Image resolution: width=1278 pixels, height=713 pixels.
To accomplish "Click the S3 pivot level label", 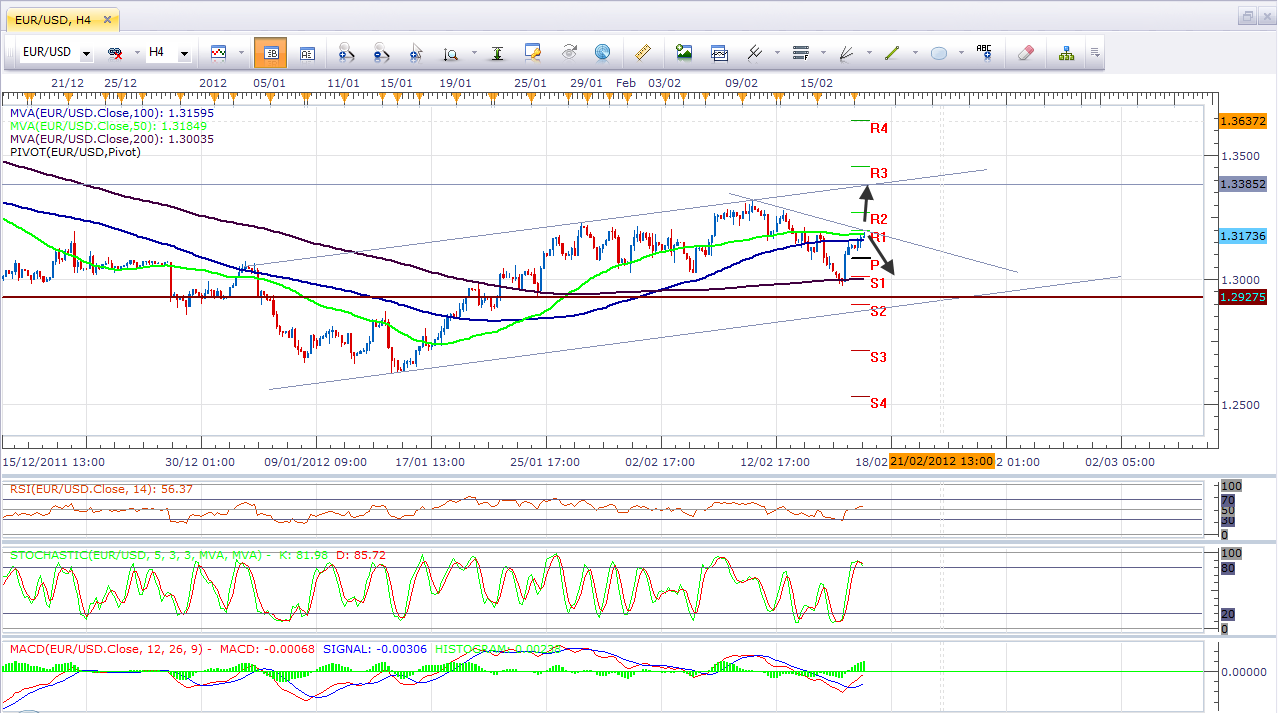I will tap(879, 357).
